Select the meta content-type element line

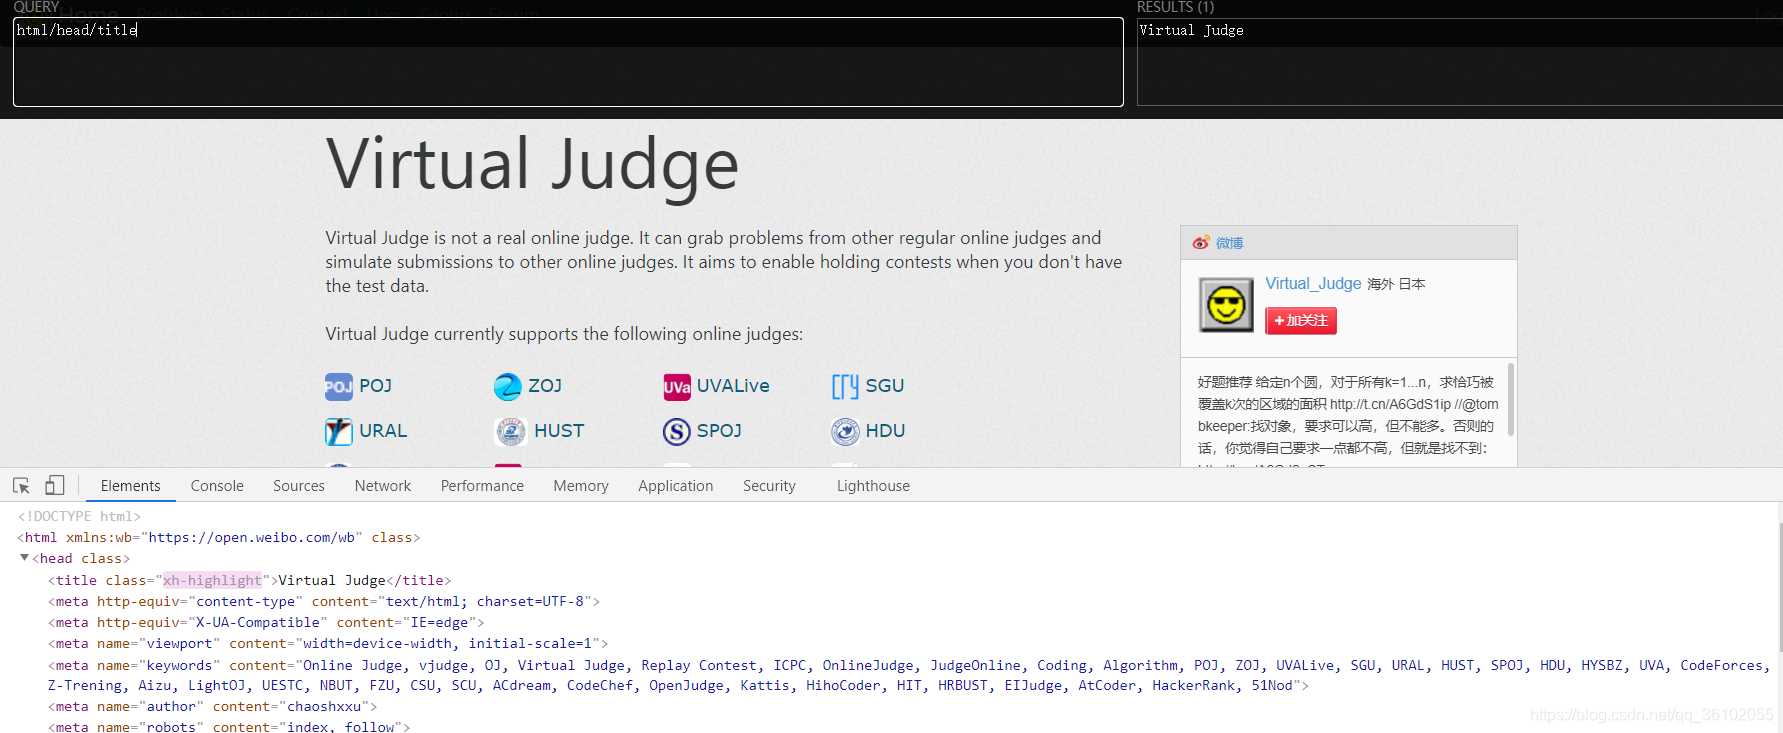pyautogui.click(x=324, y=601)
